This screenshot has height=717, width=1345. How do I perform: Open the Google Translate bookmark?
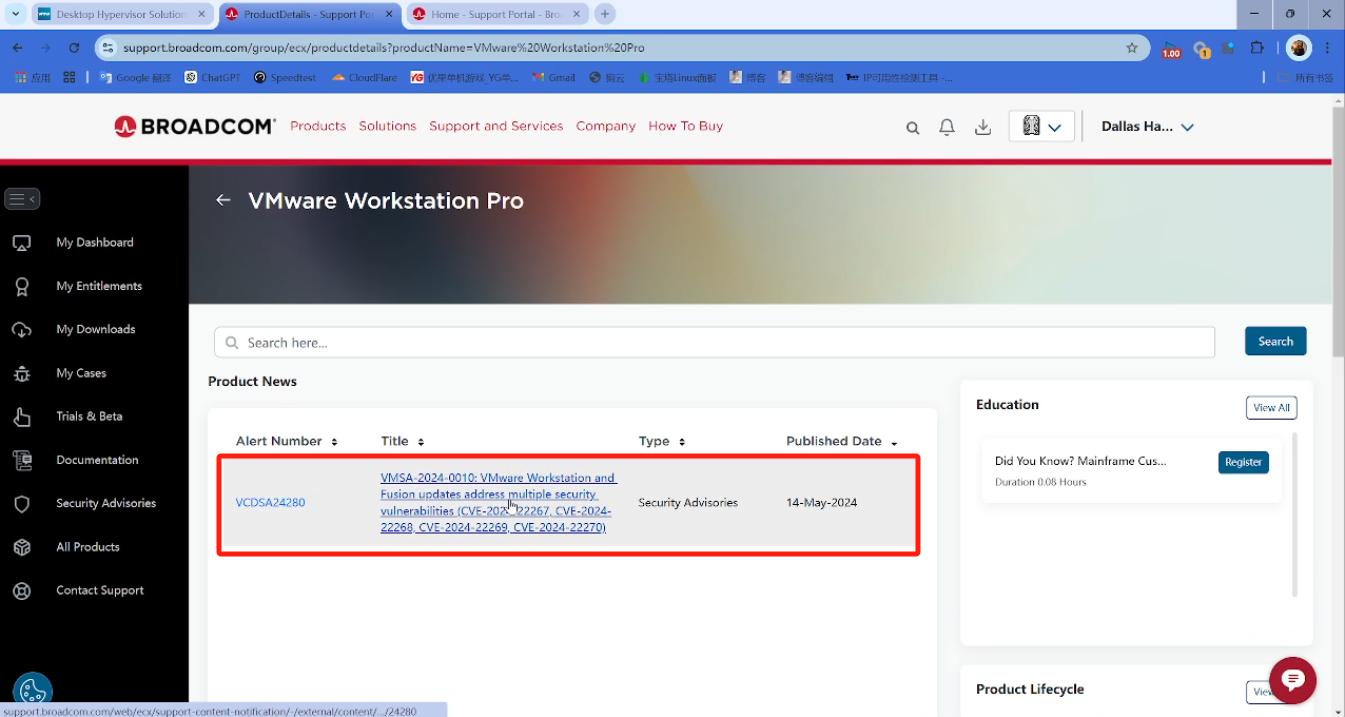point(136,77)
